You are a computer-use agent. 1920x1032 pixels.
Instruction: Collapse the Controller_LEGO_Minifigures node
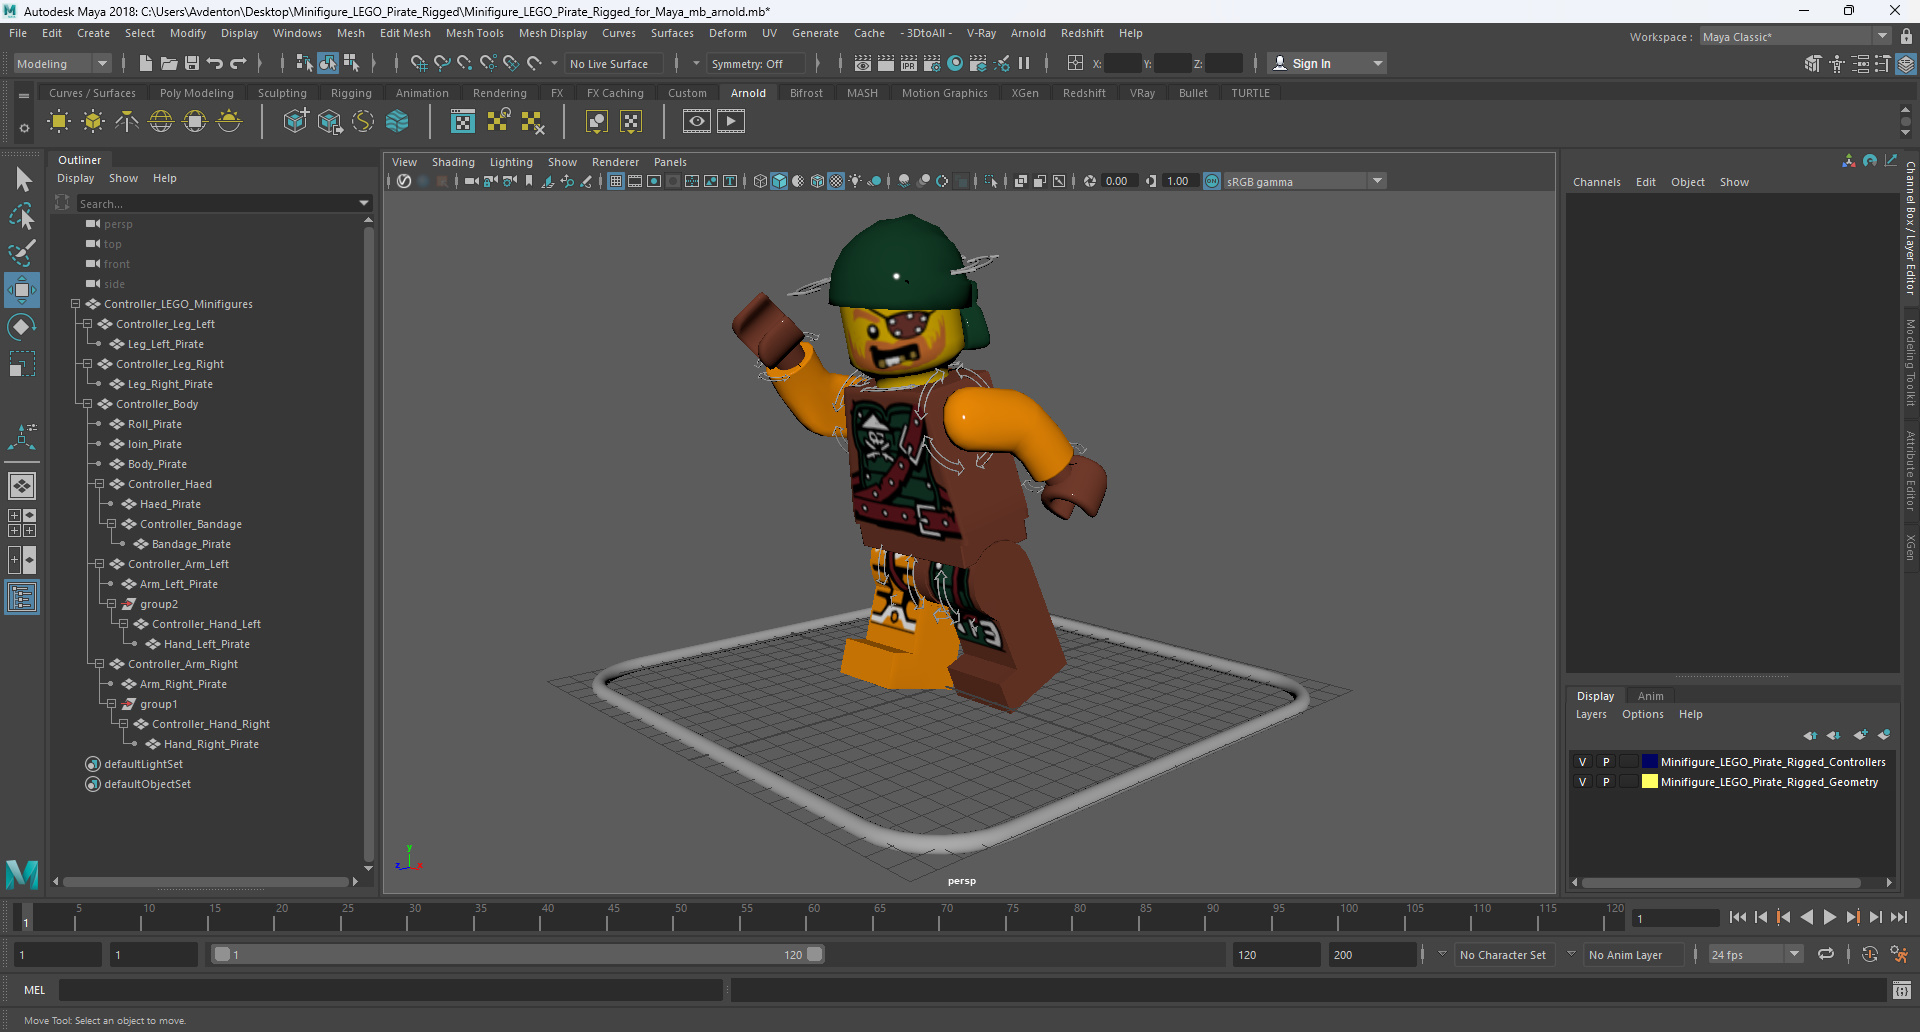coord(75,304)
